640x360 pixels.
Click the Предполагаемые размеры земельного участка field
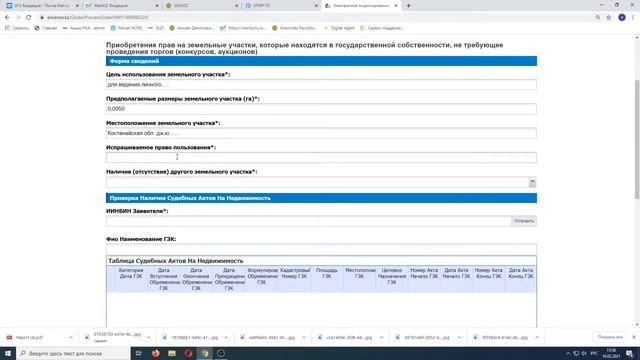pyautogui.click(x=321, y=109)
